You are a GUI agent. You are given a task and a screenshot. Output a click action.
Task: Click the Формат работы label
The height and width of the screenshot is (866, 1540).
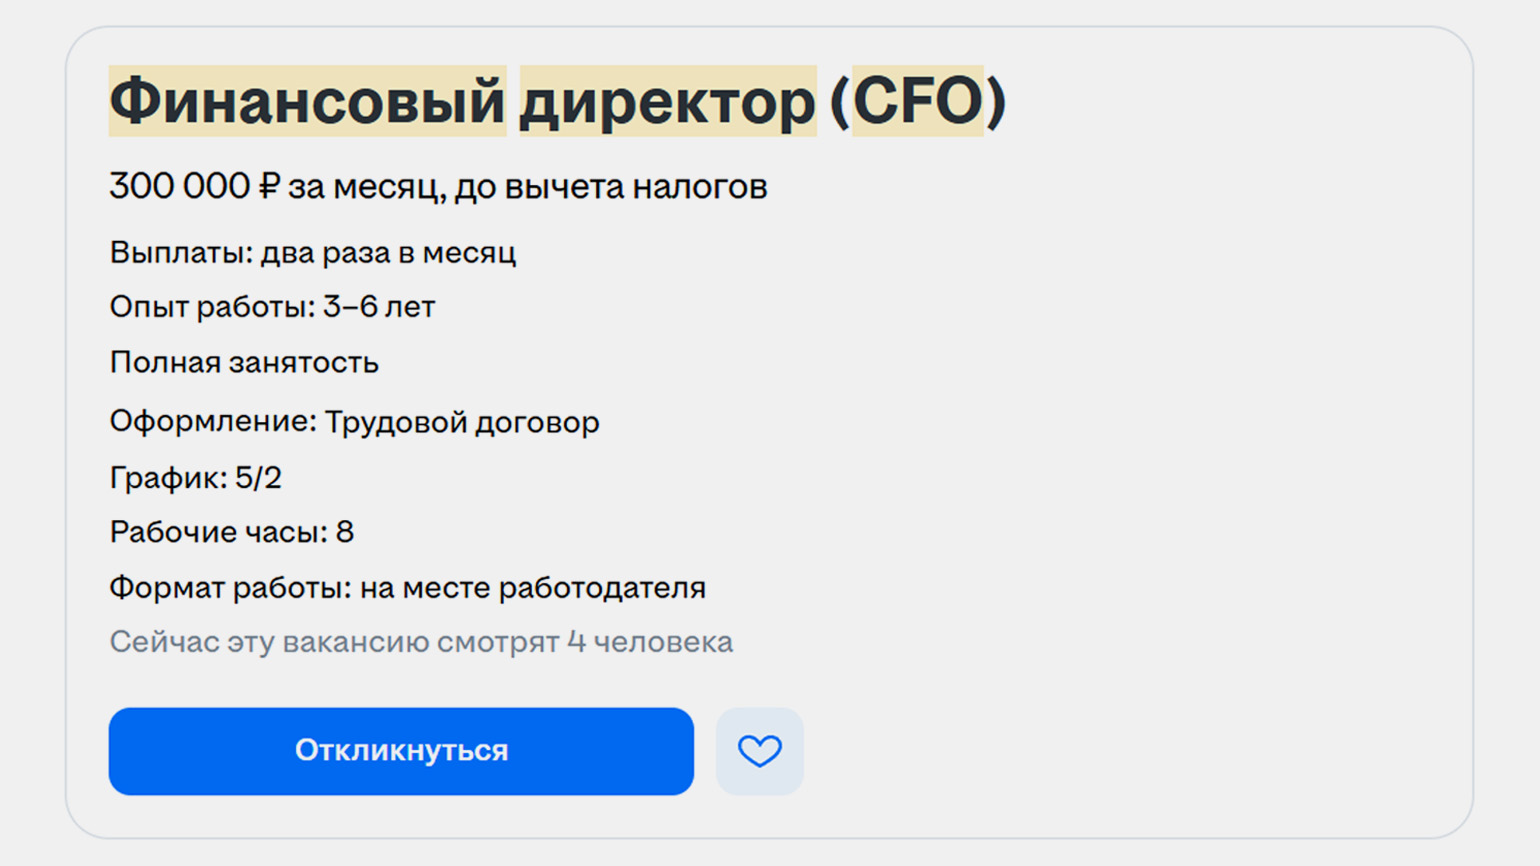pyautogui.click(x=229, y=588)
